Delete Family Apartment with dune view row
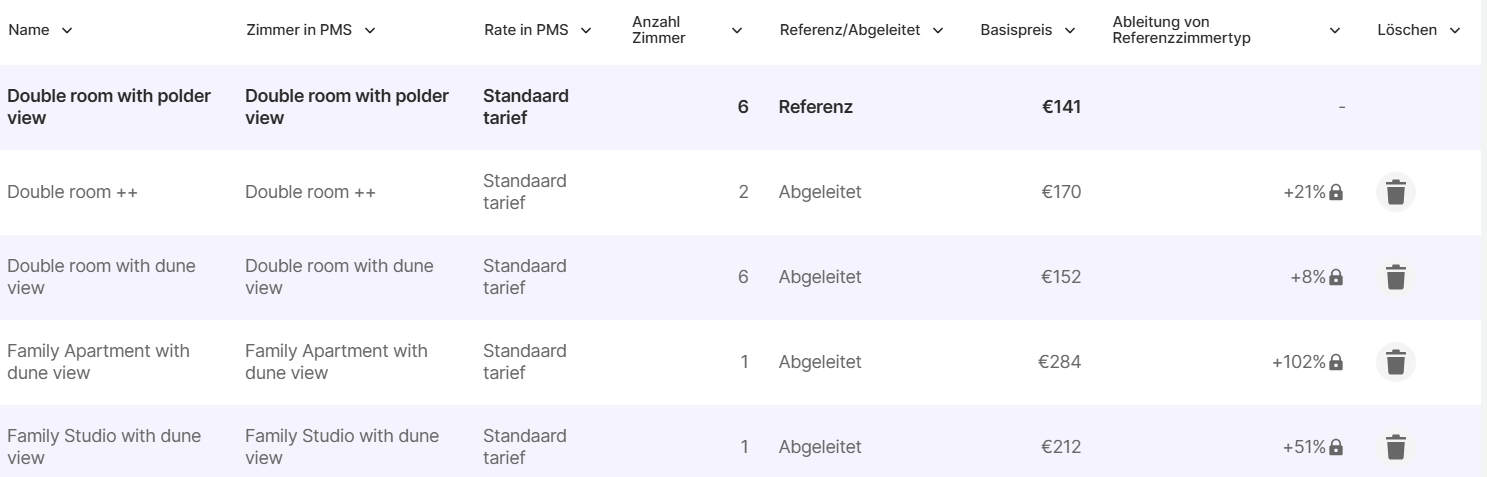 tap(1396, 362)
